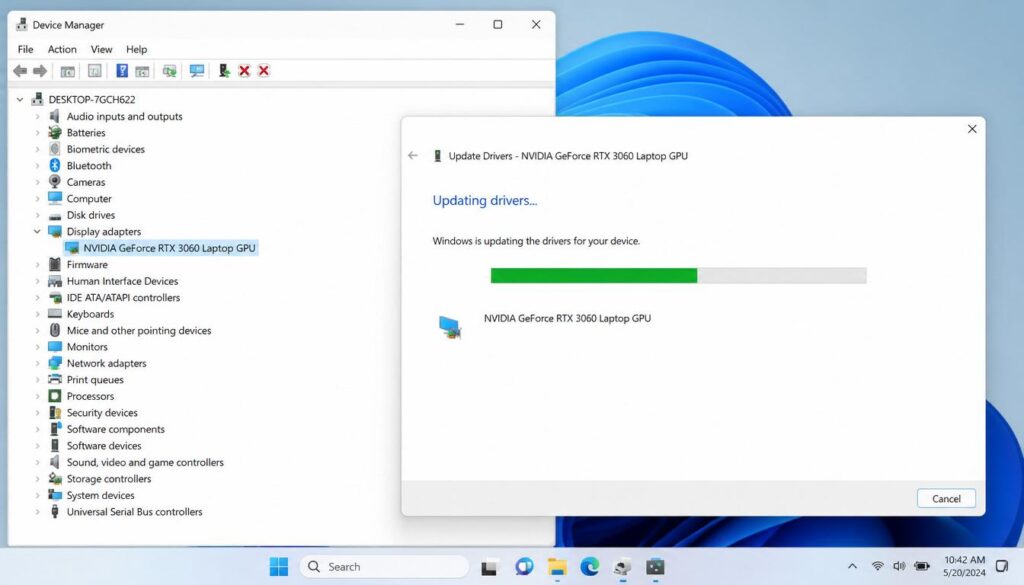Open File Explorer from taskbar
The width and height of the screenshot is (1024, 585).
(x=557, y=567)
